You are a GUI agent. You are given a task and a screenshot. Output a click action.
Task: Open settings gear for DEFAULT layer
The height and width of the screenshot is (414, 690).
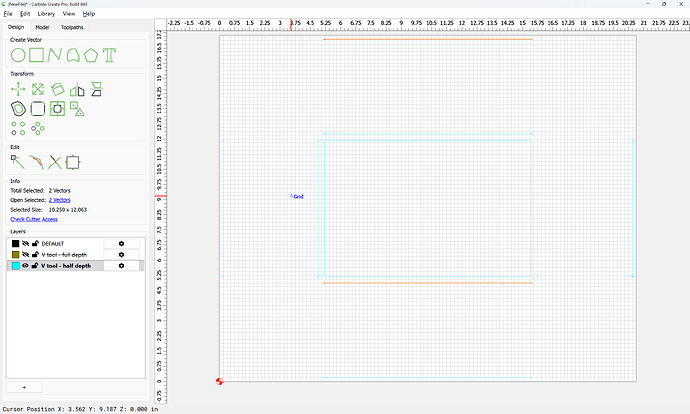coord(121,243)
